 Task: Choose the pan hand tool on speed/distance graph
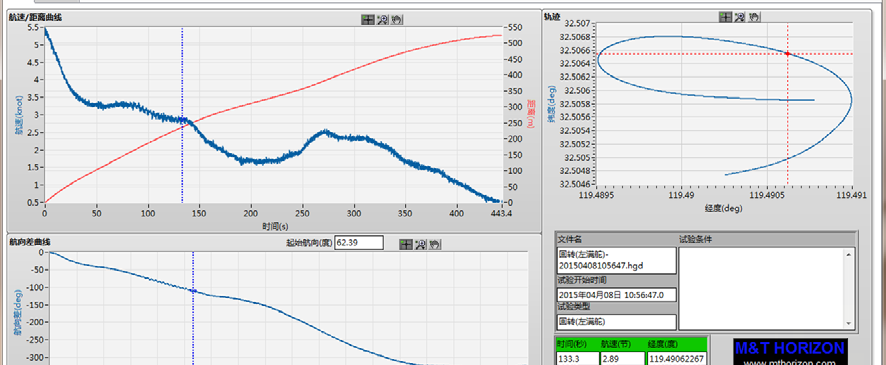(x=396, y=19)
